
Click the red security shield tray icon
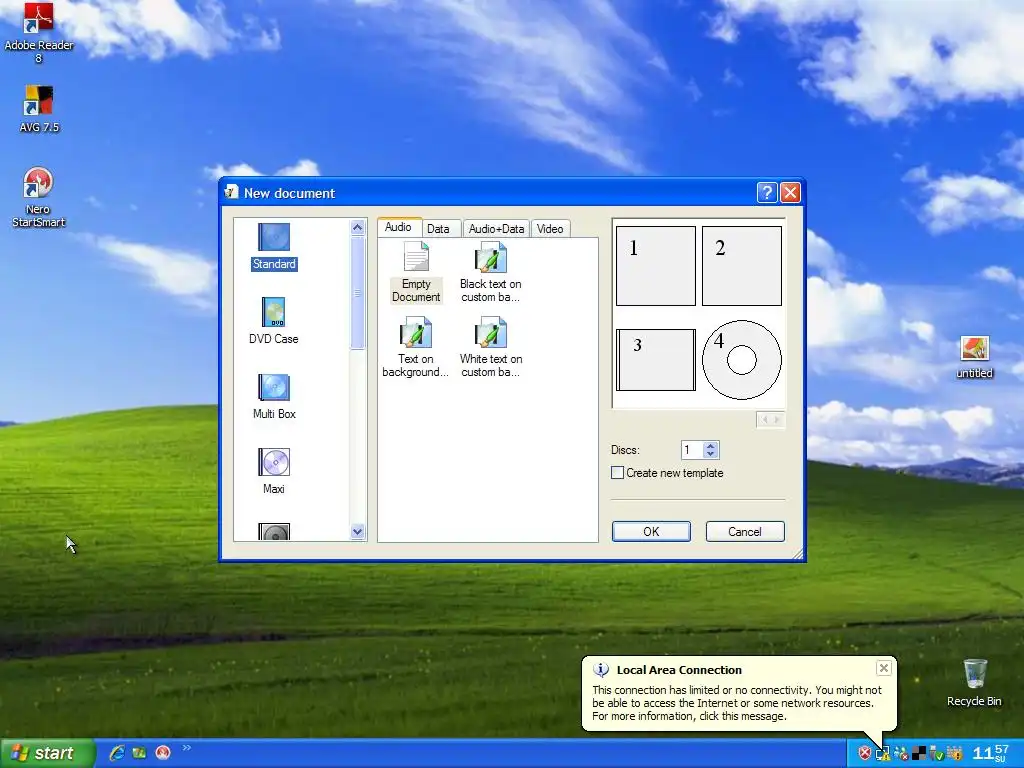pyautogui.click(x=864, y=754)
